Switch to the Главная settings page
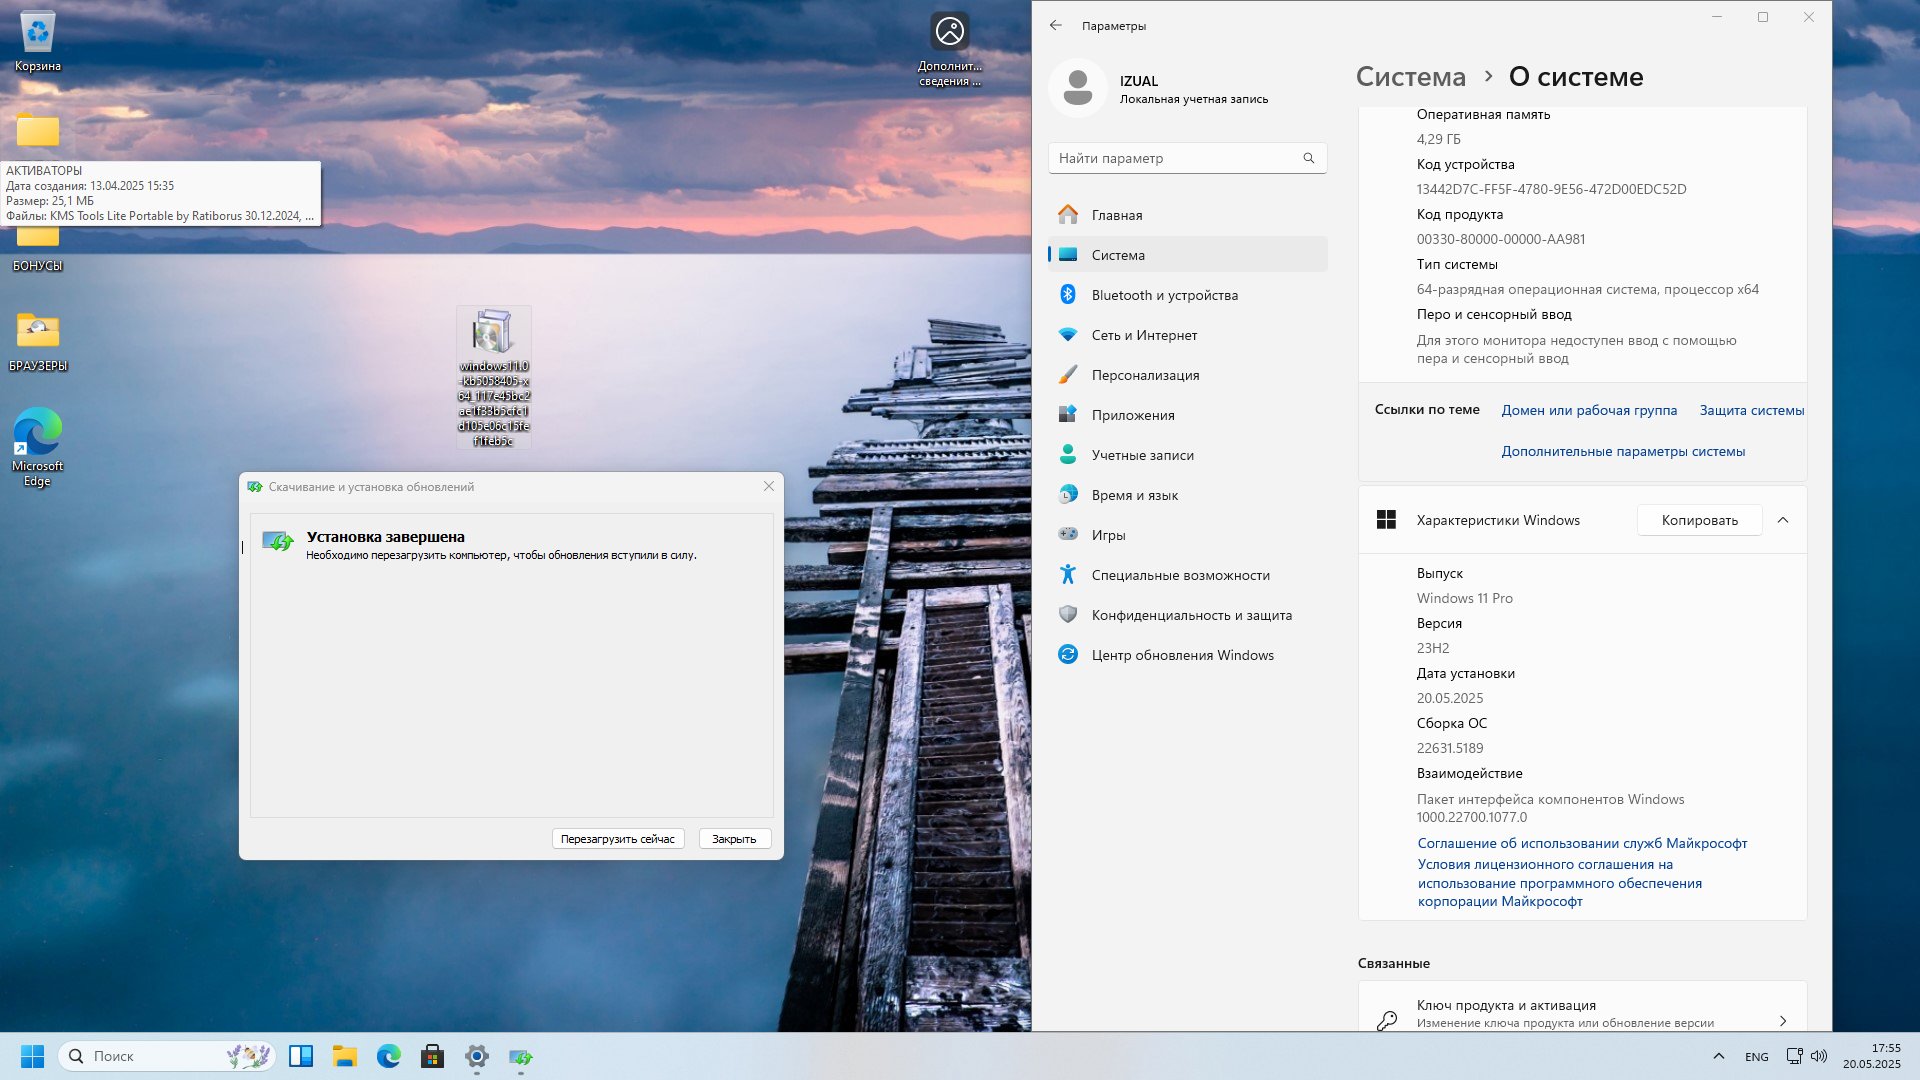 (x=1116, y=215)
